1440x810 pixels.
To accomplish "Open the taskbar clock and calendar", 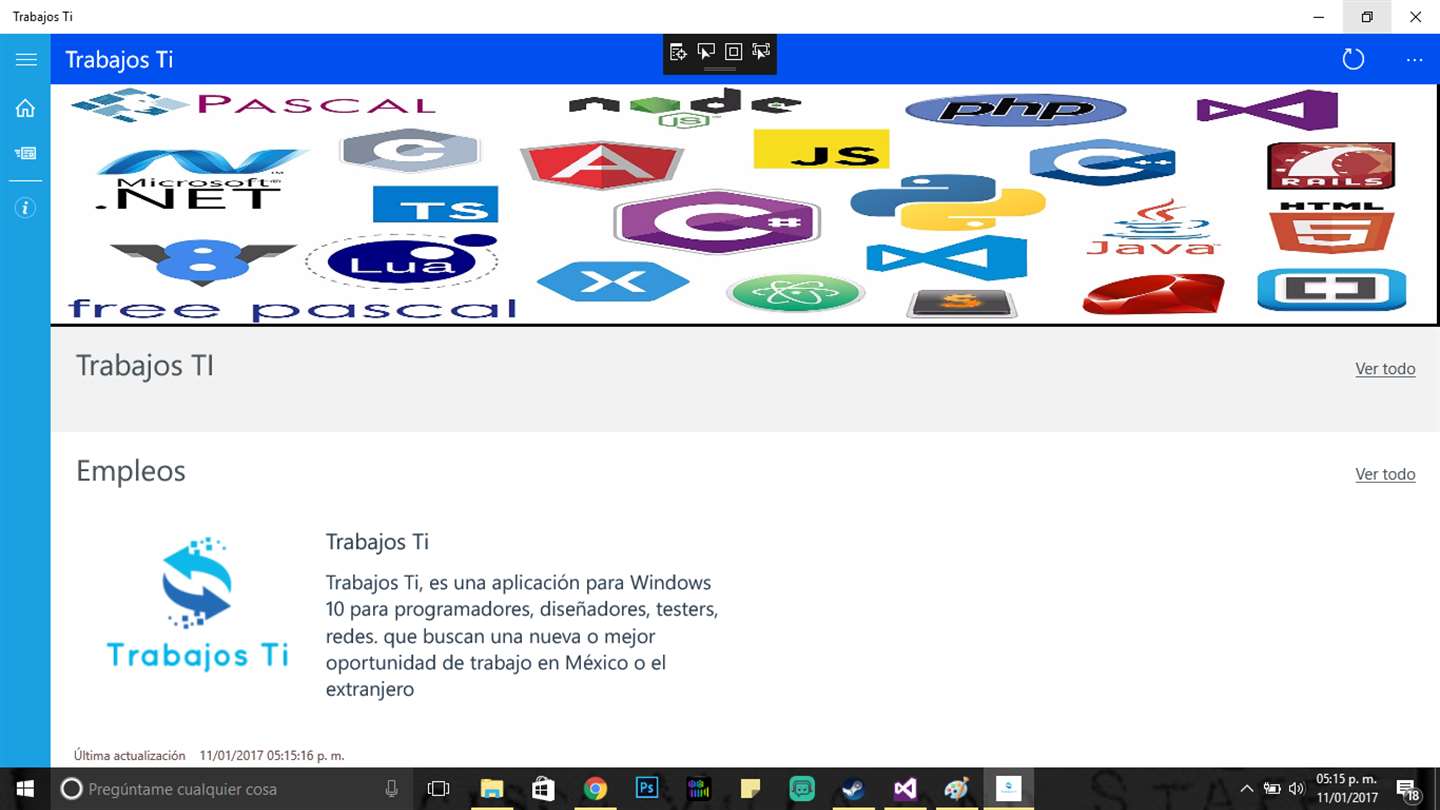I will pos(1347,789).
